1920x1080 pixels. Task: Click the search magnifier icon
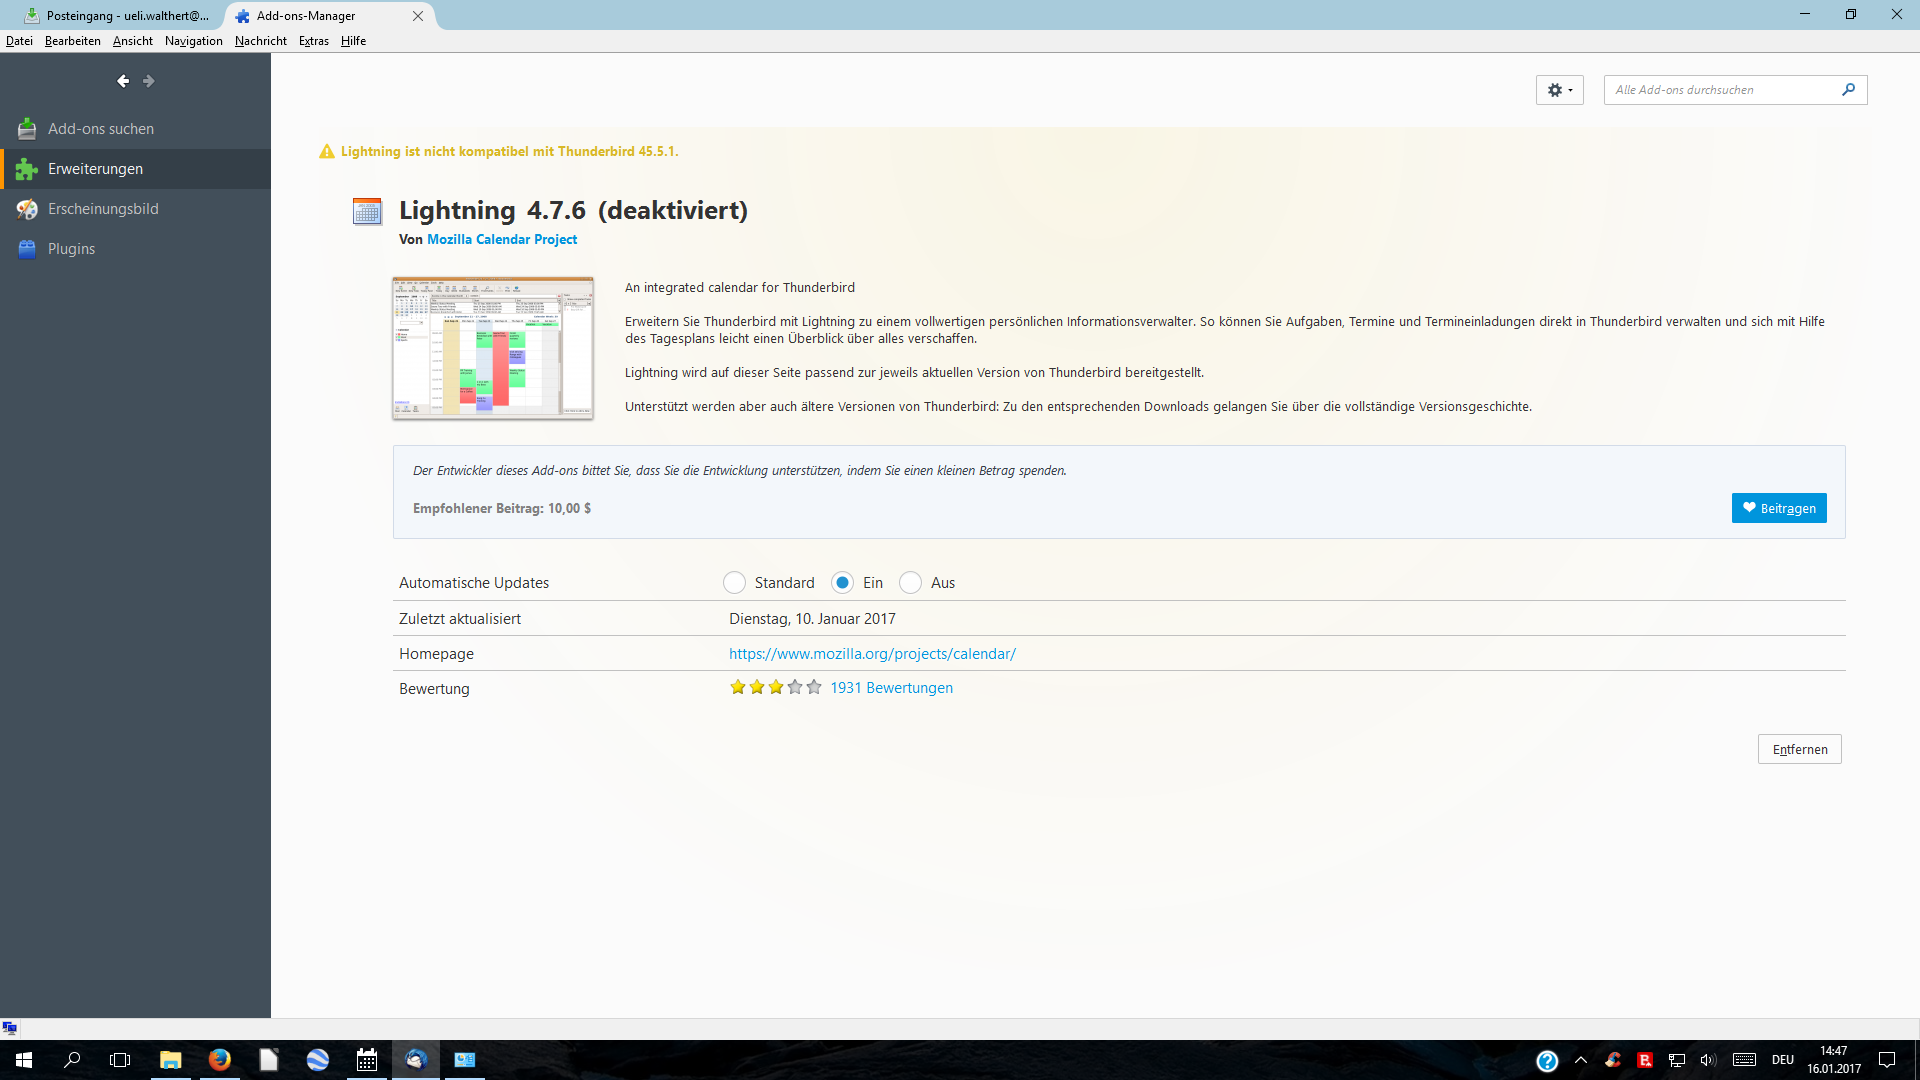[1848, 90]
